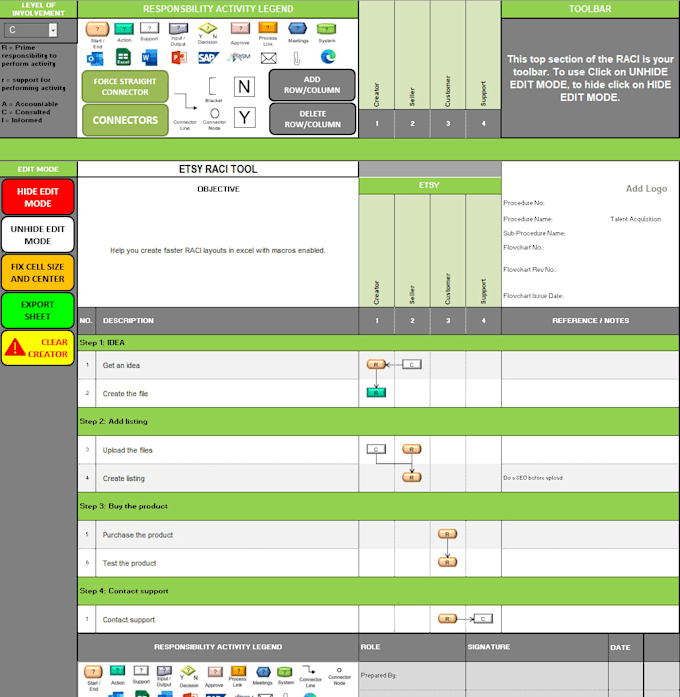Click the Delete Row/Column button

[312, 119]
